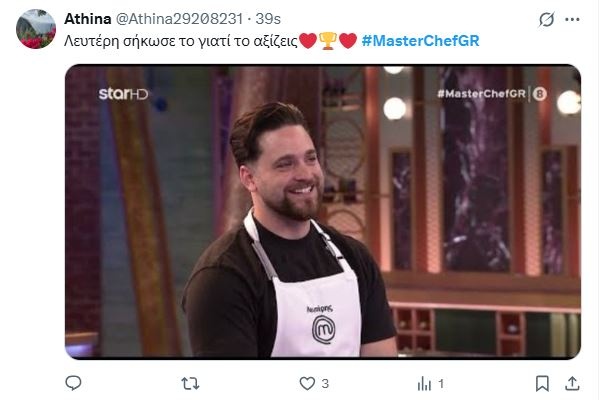Screen dimensions: 611x400
Task: Open Athina's profile picture avatar
Action: (x=36, y=29)
